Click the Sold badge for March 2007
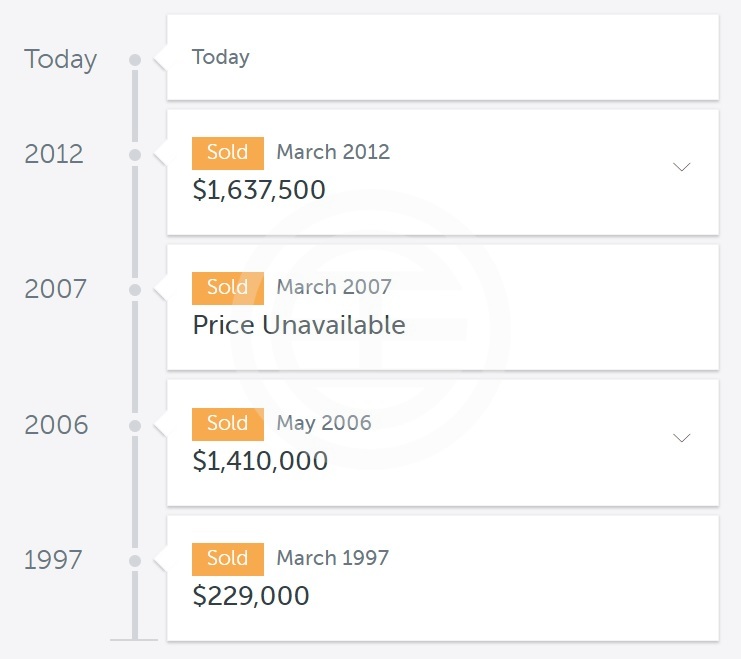 227,288
